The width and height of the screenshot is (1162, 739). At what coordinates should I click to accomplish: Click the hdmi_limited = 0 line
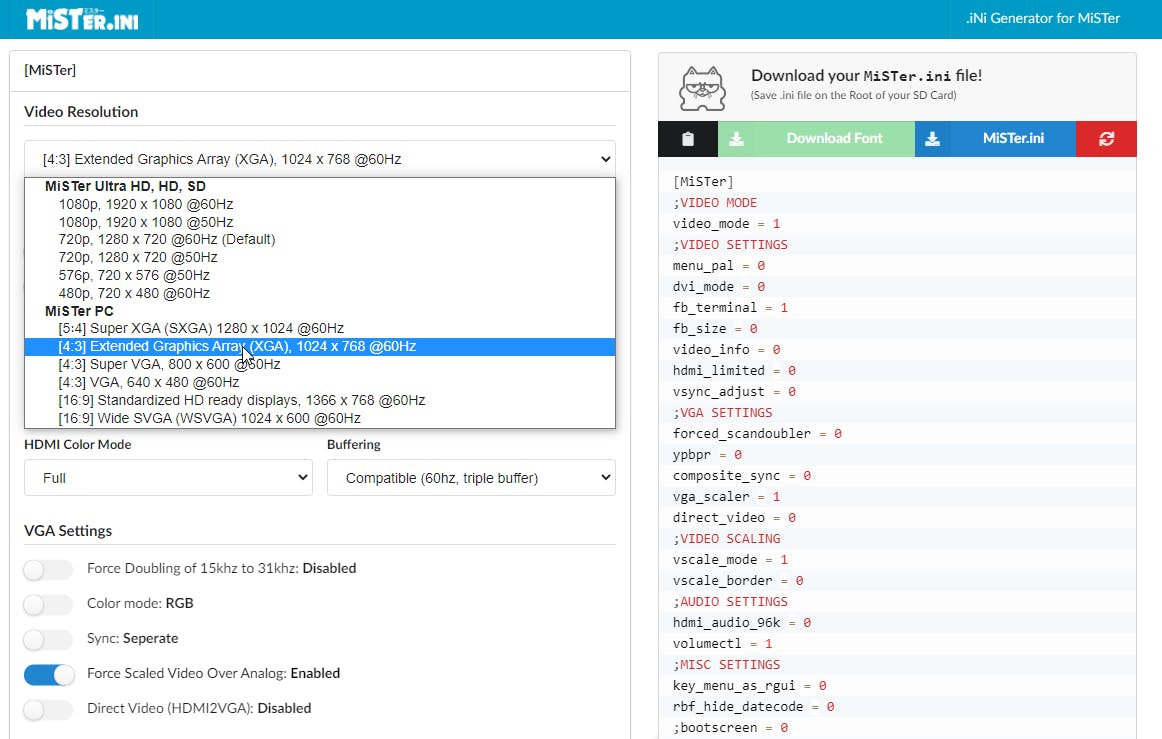[x=897, y=371]
